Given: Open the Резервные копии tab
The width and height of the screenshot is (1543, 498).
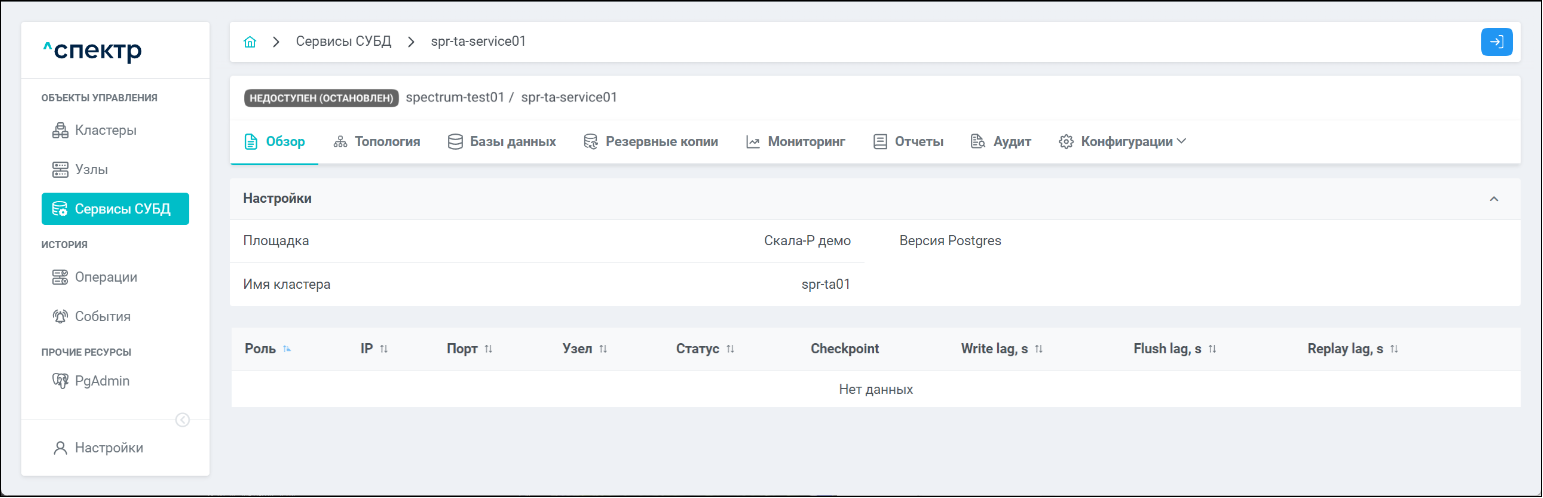Looking at the screenshot, I should coord(651,142).
